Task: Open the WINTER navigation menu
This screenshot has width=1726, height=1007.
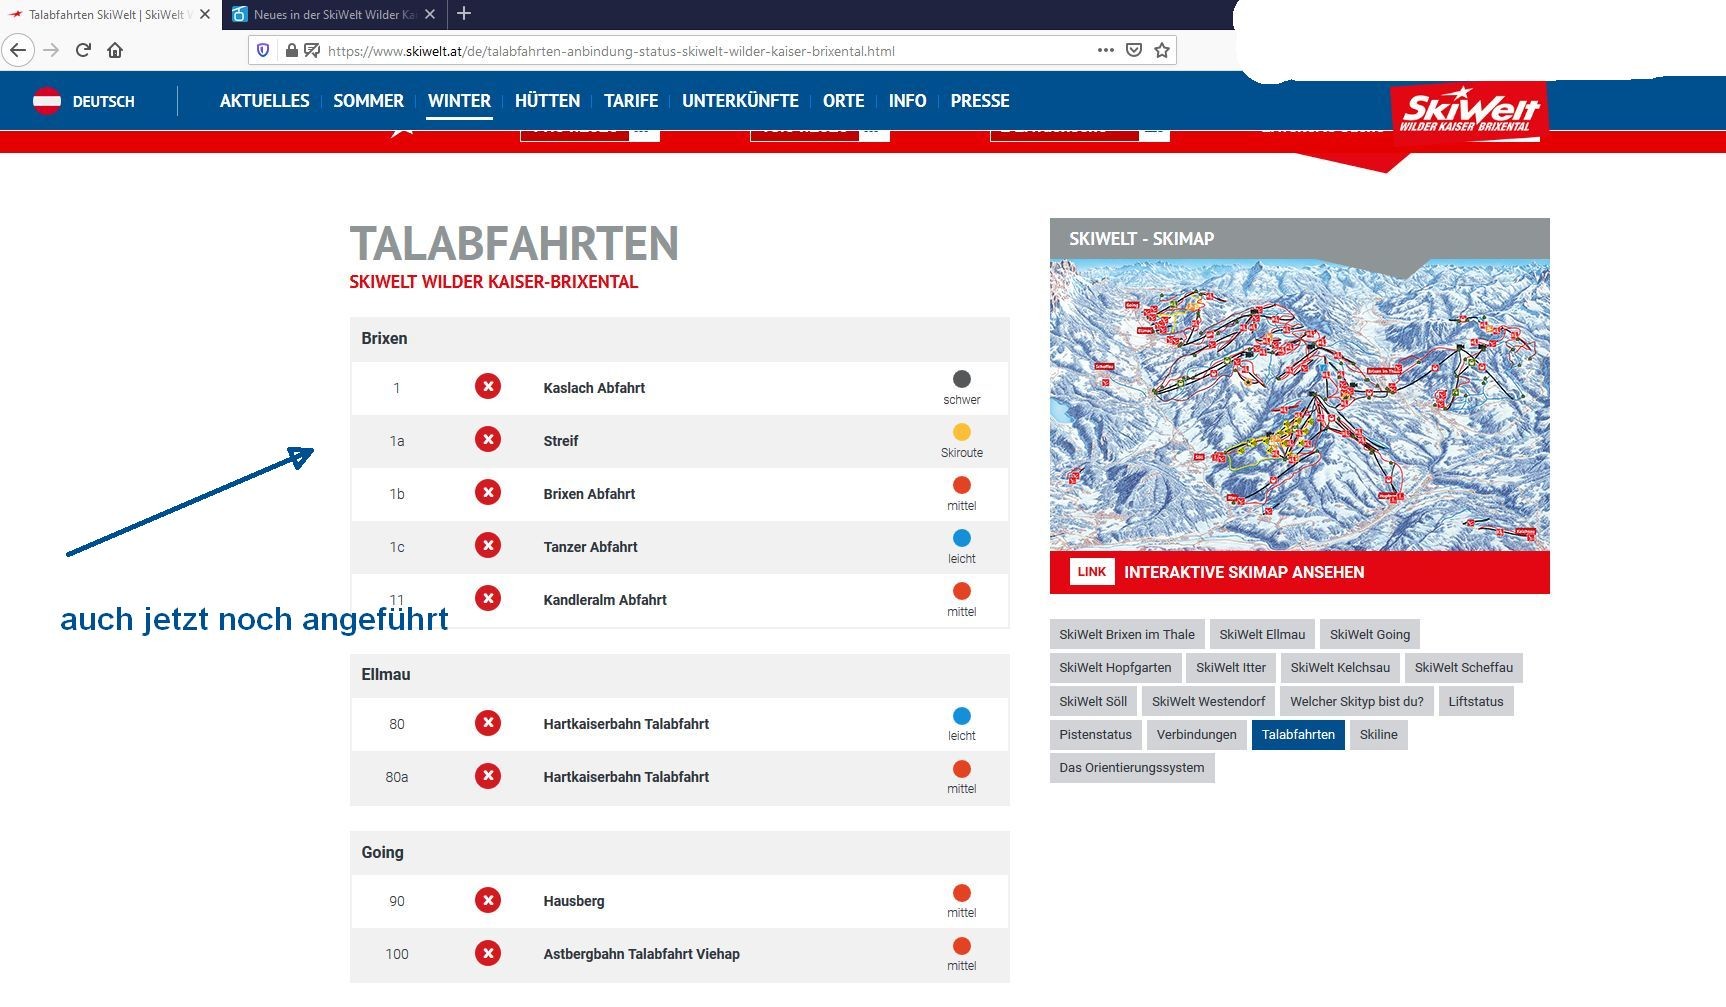Action: point(459,100)
